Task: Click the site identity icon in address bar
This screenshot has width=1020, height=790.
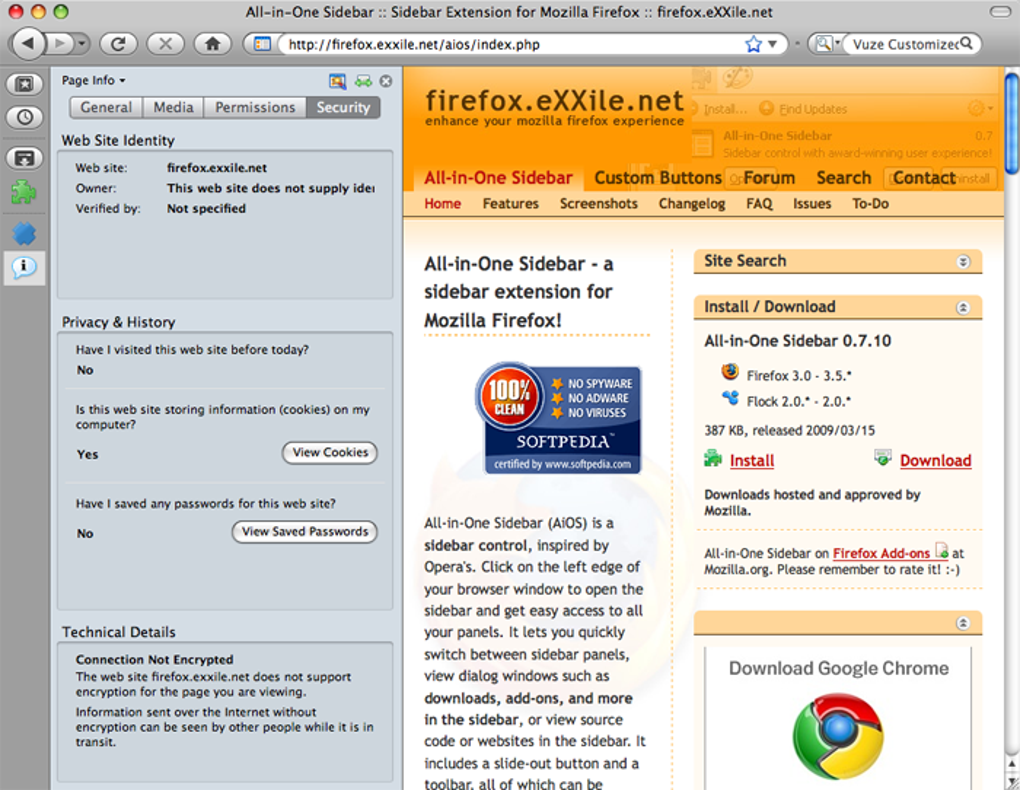Action: (x=262, y=44)
